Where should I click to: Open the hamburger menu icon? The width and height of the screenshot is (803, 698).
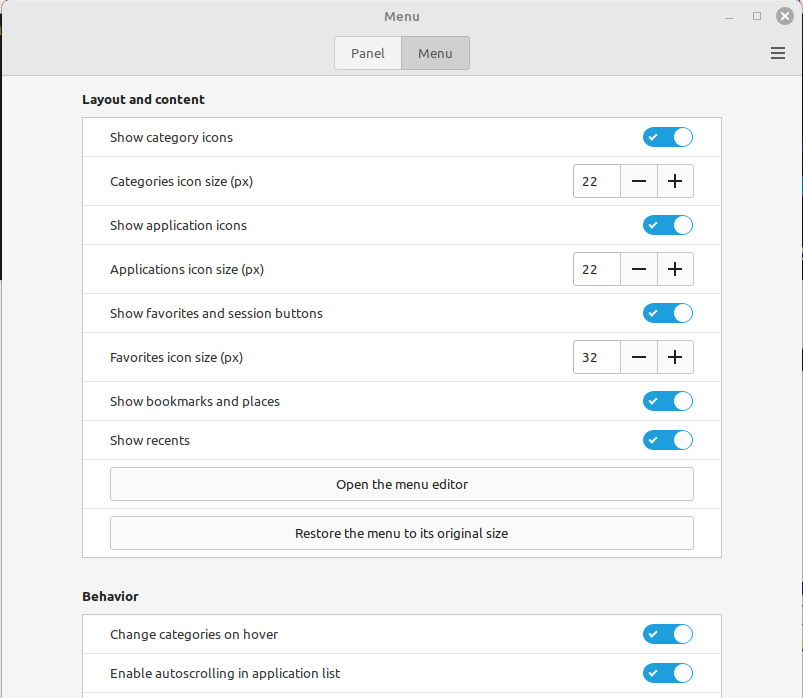tap(778, 54)
